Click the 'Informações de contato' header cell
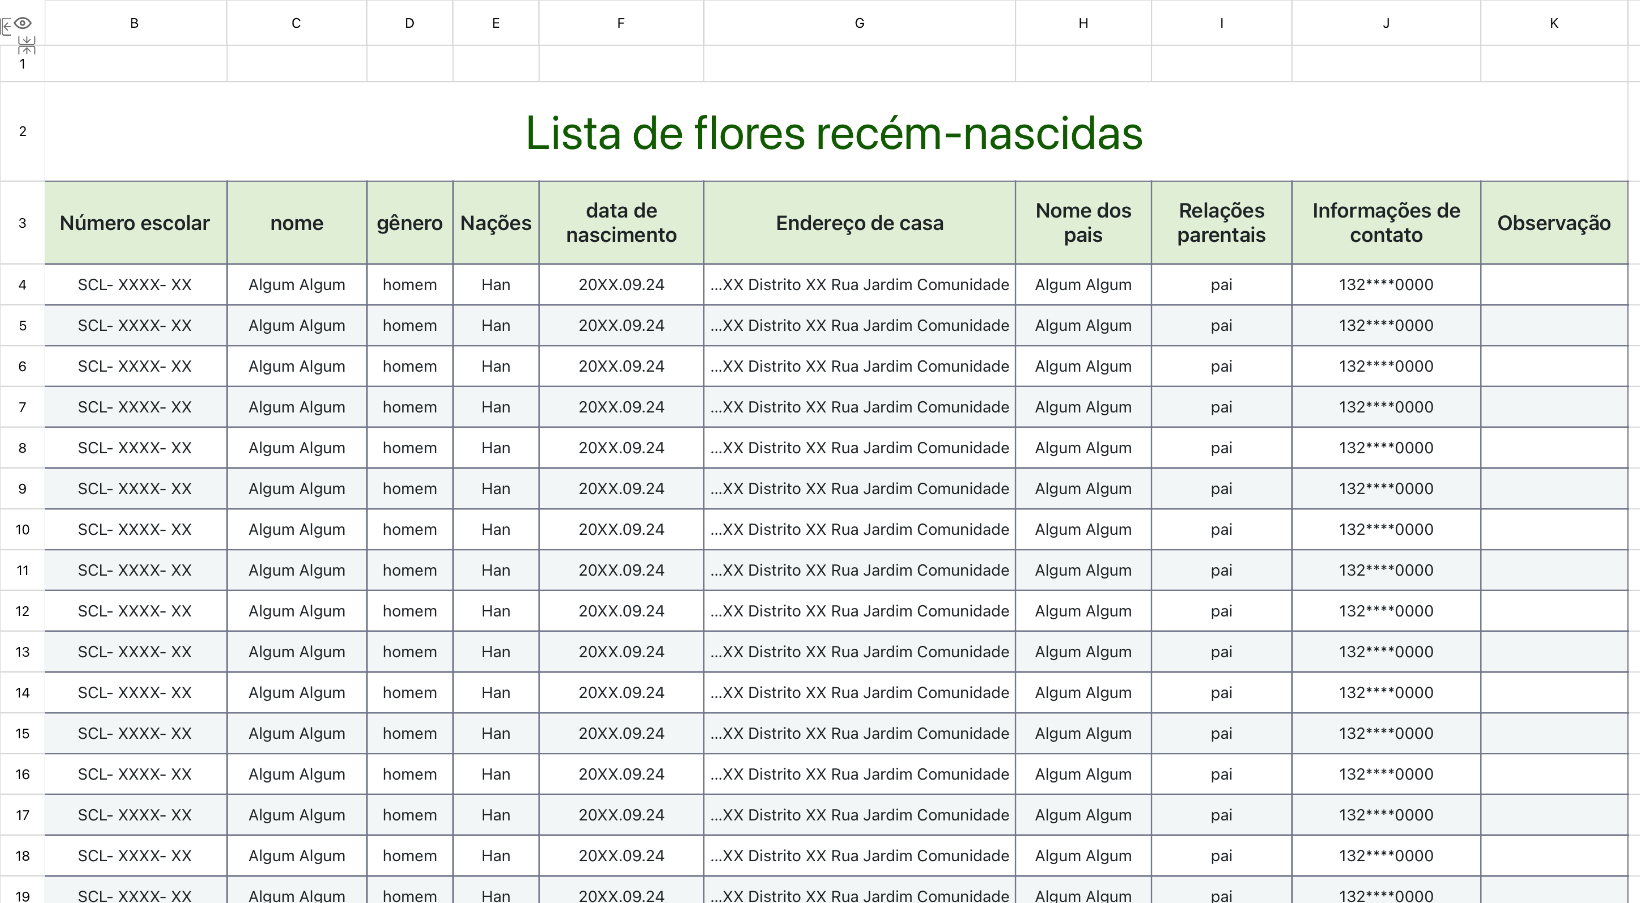This screenshot has width=1640, height=903. pyautogui.click(x=1386, y=223)
